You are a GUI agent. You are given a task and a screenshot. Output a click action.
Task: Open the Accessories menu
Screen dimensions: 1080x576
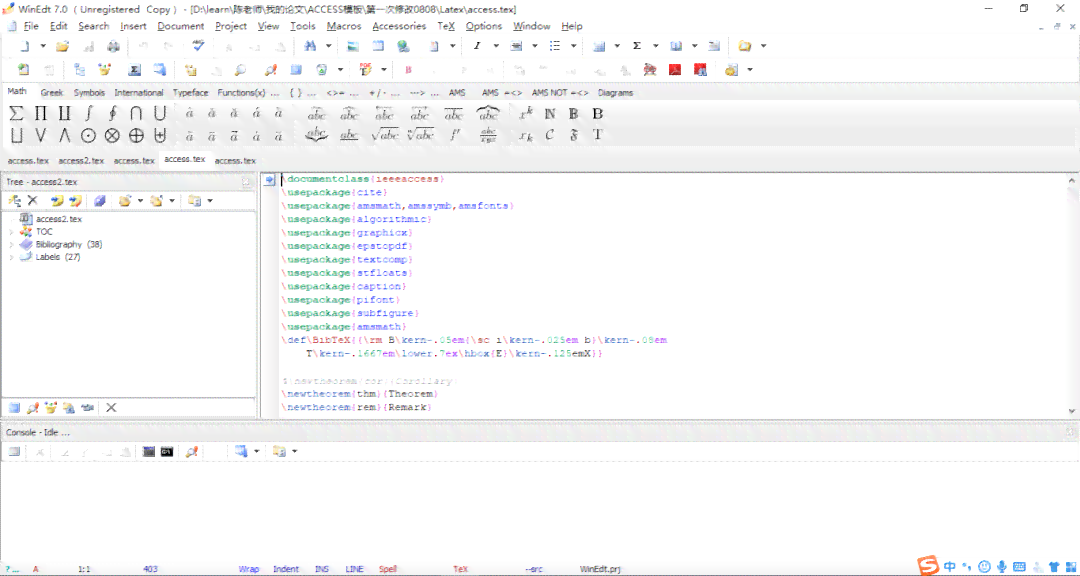pyautogui.click(x=399, y=26)
